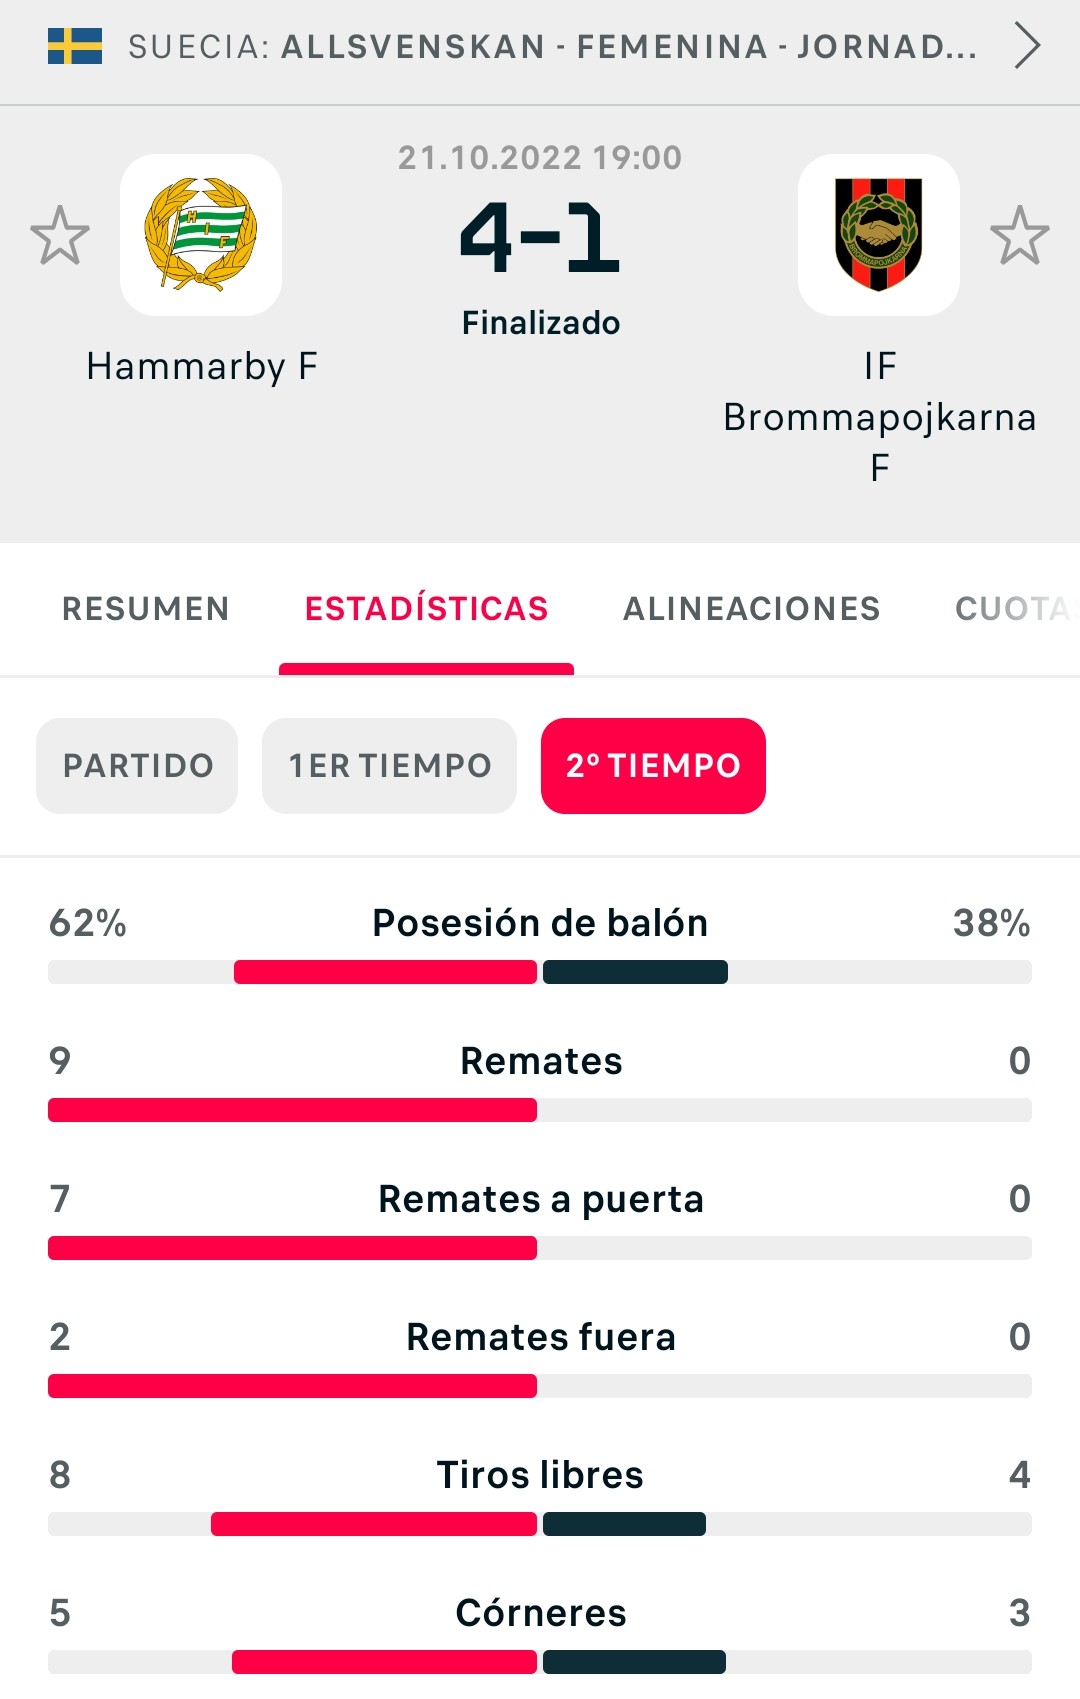1080x1699 pixels.
Task: Tap the Hammarby F team crest
Action: click(x=201, y=235)
